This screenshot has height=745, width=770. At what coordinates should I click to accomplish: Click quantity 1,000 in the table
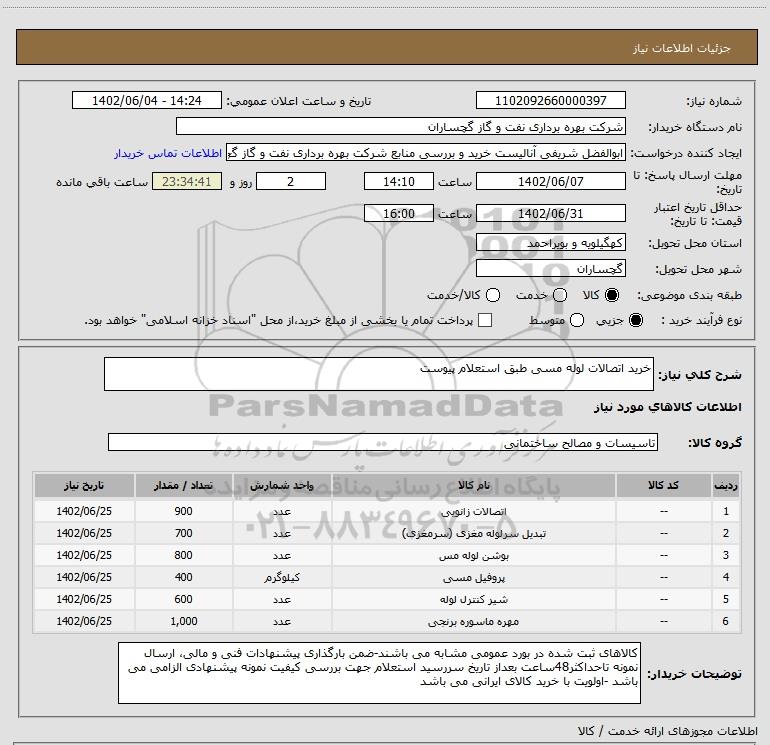184,621
